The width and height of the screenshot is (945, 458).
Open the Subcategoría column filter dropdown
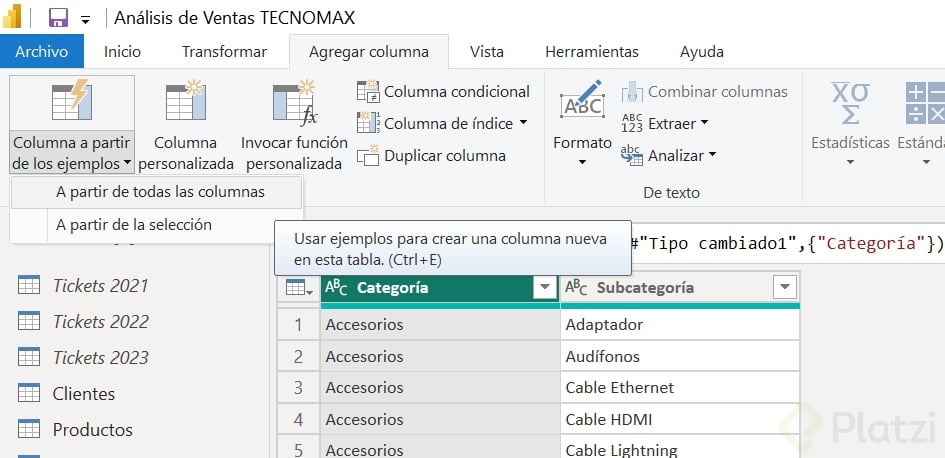click(x=784, y=288)
